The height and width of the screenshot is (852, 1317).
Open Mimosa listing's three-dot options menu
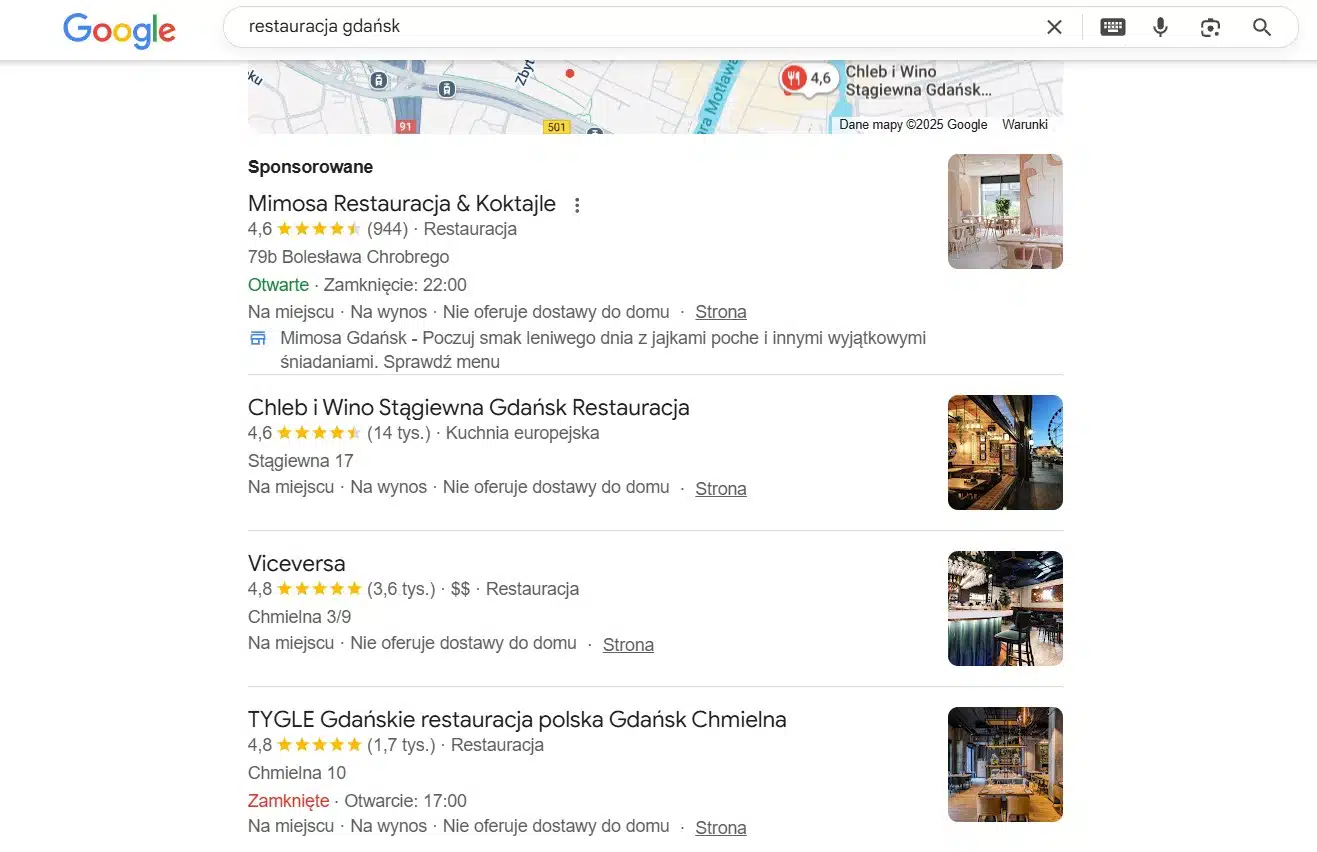576,205
